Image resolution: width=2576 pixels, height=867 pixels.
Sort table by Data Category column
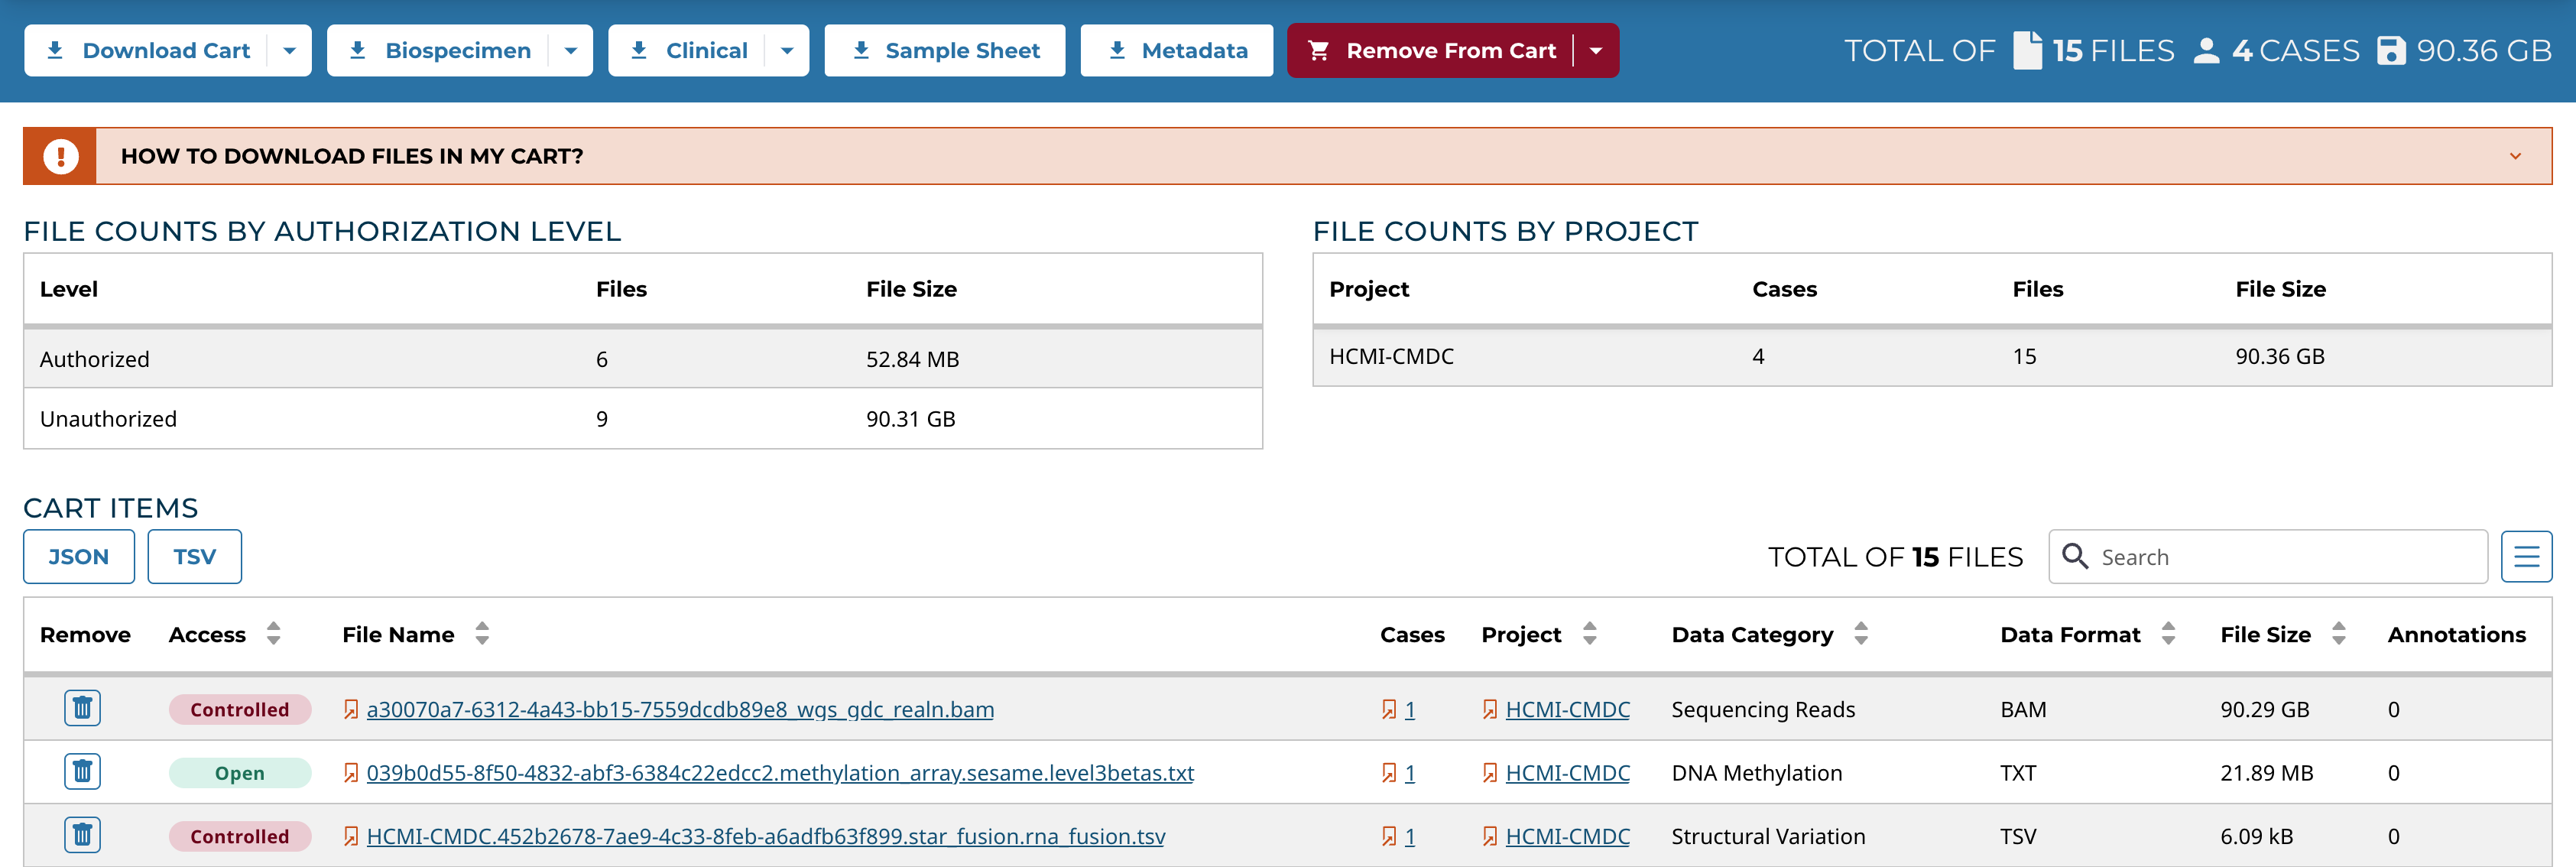click(1860, 634)
